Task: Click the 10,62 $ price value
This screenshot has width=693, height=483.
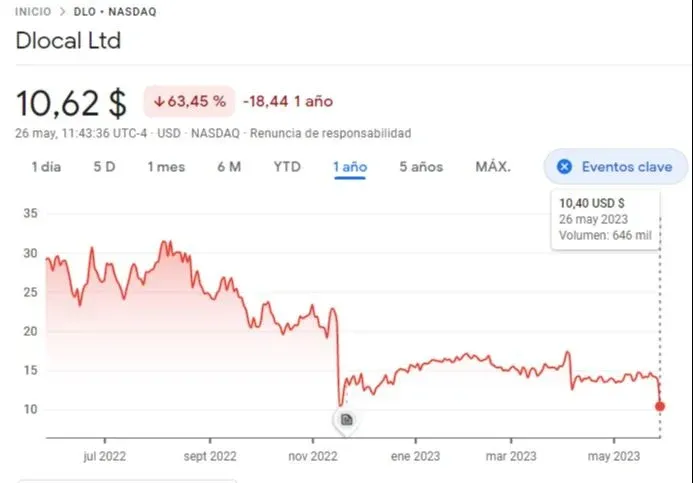Action: coord(72,102)
